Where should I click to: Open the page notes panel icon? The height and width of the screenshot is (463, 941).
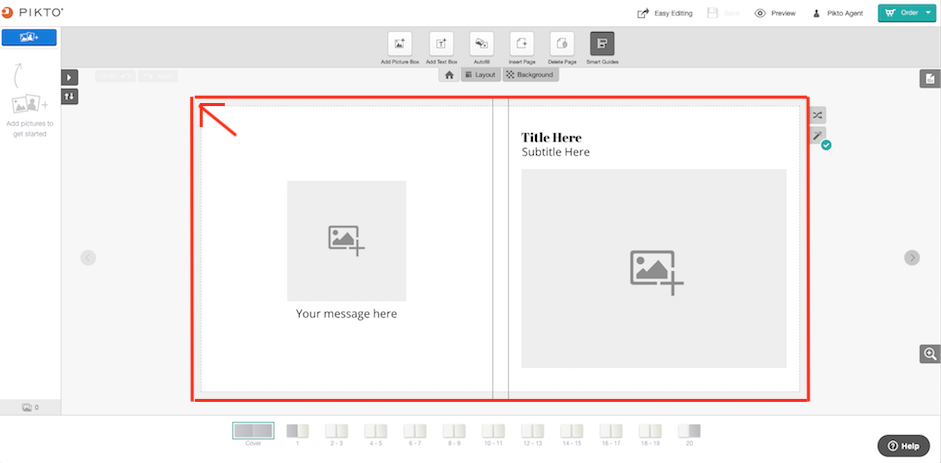click(930, 79)
